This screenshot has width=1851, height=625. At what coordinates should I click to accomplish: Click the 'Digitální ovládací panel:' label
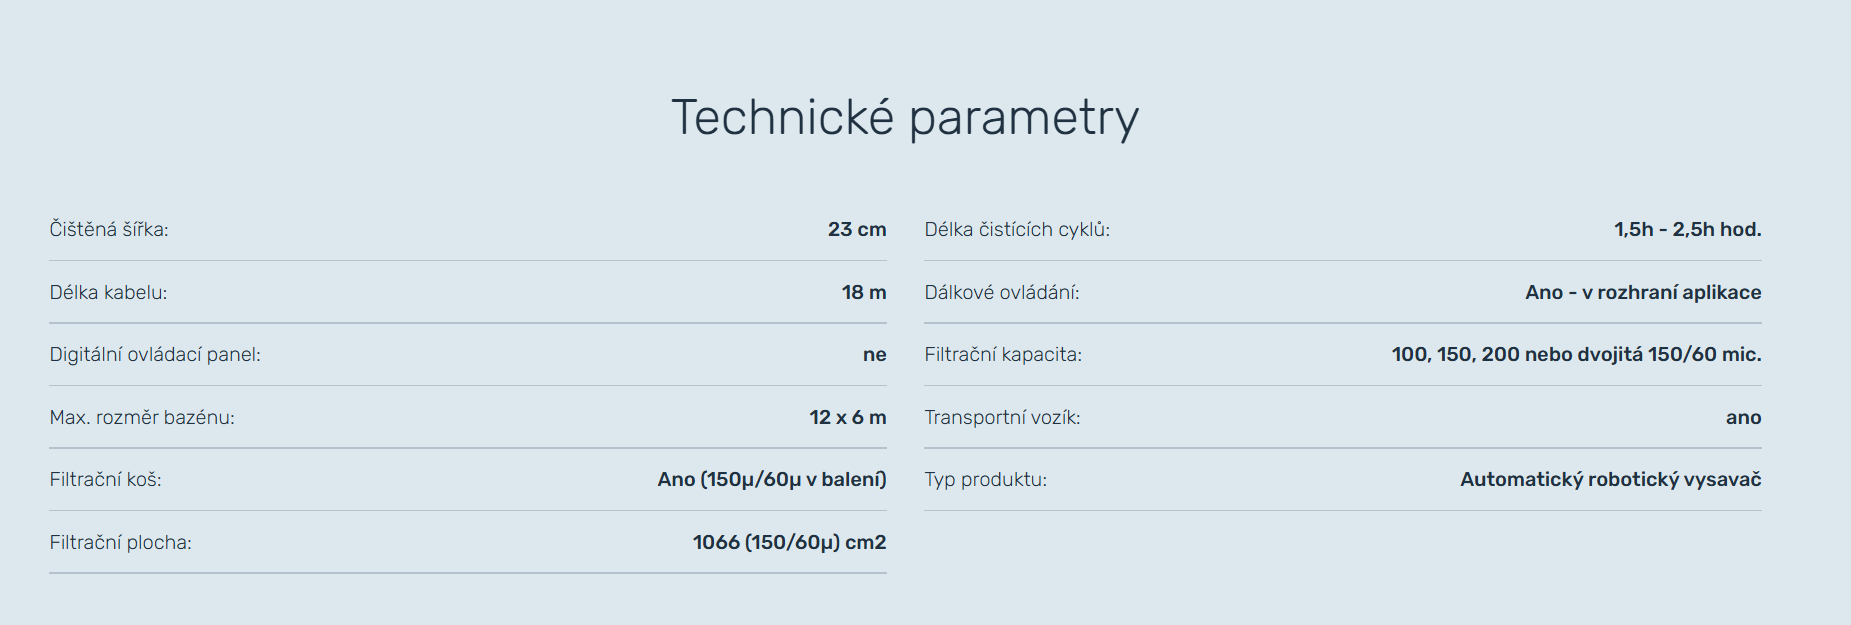pyautogui.click(x=155, y=355)
